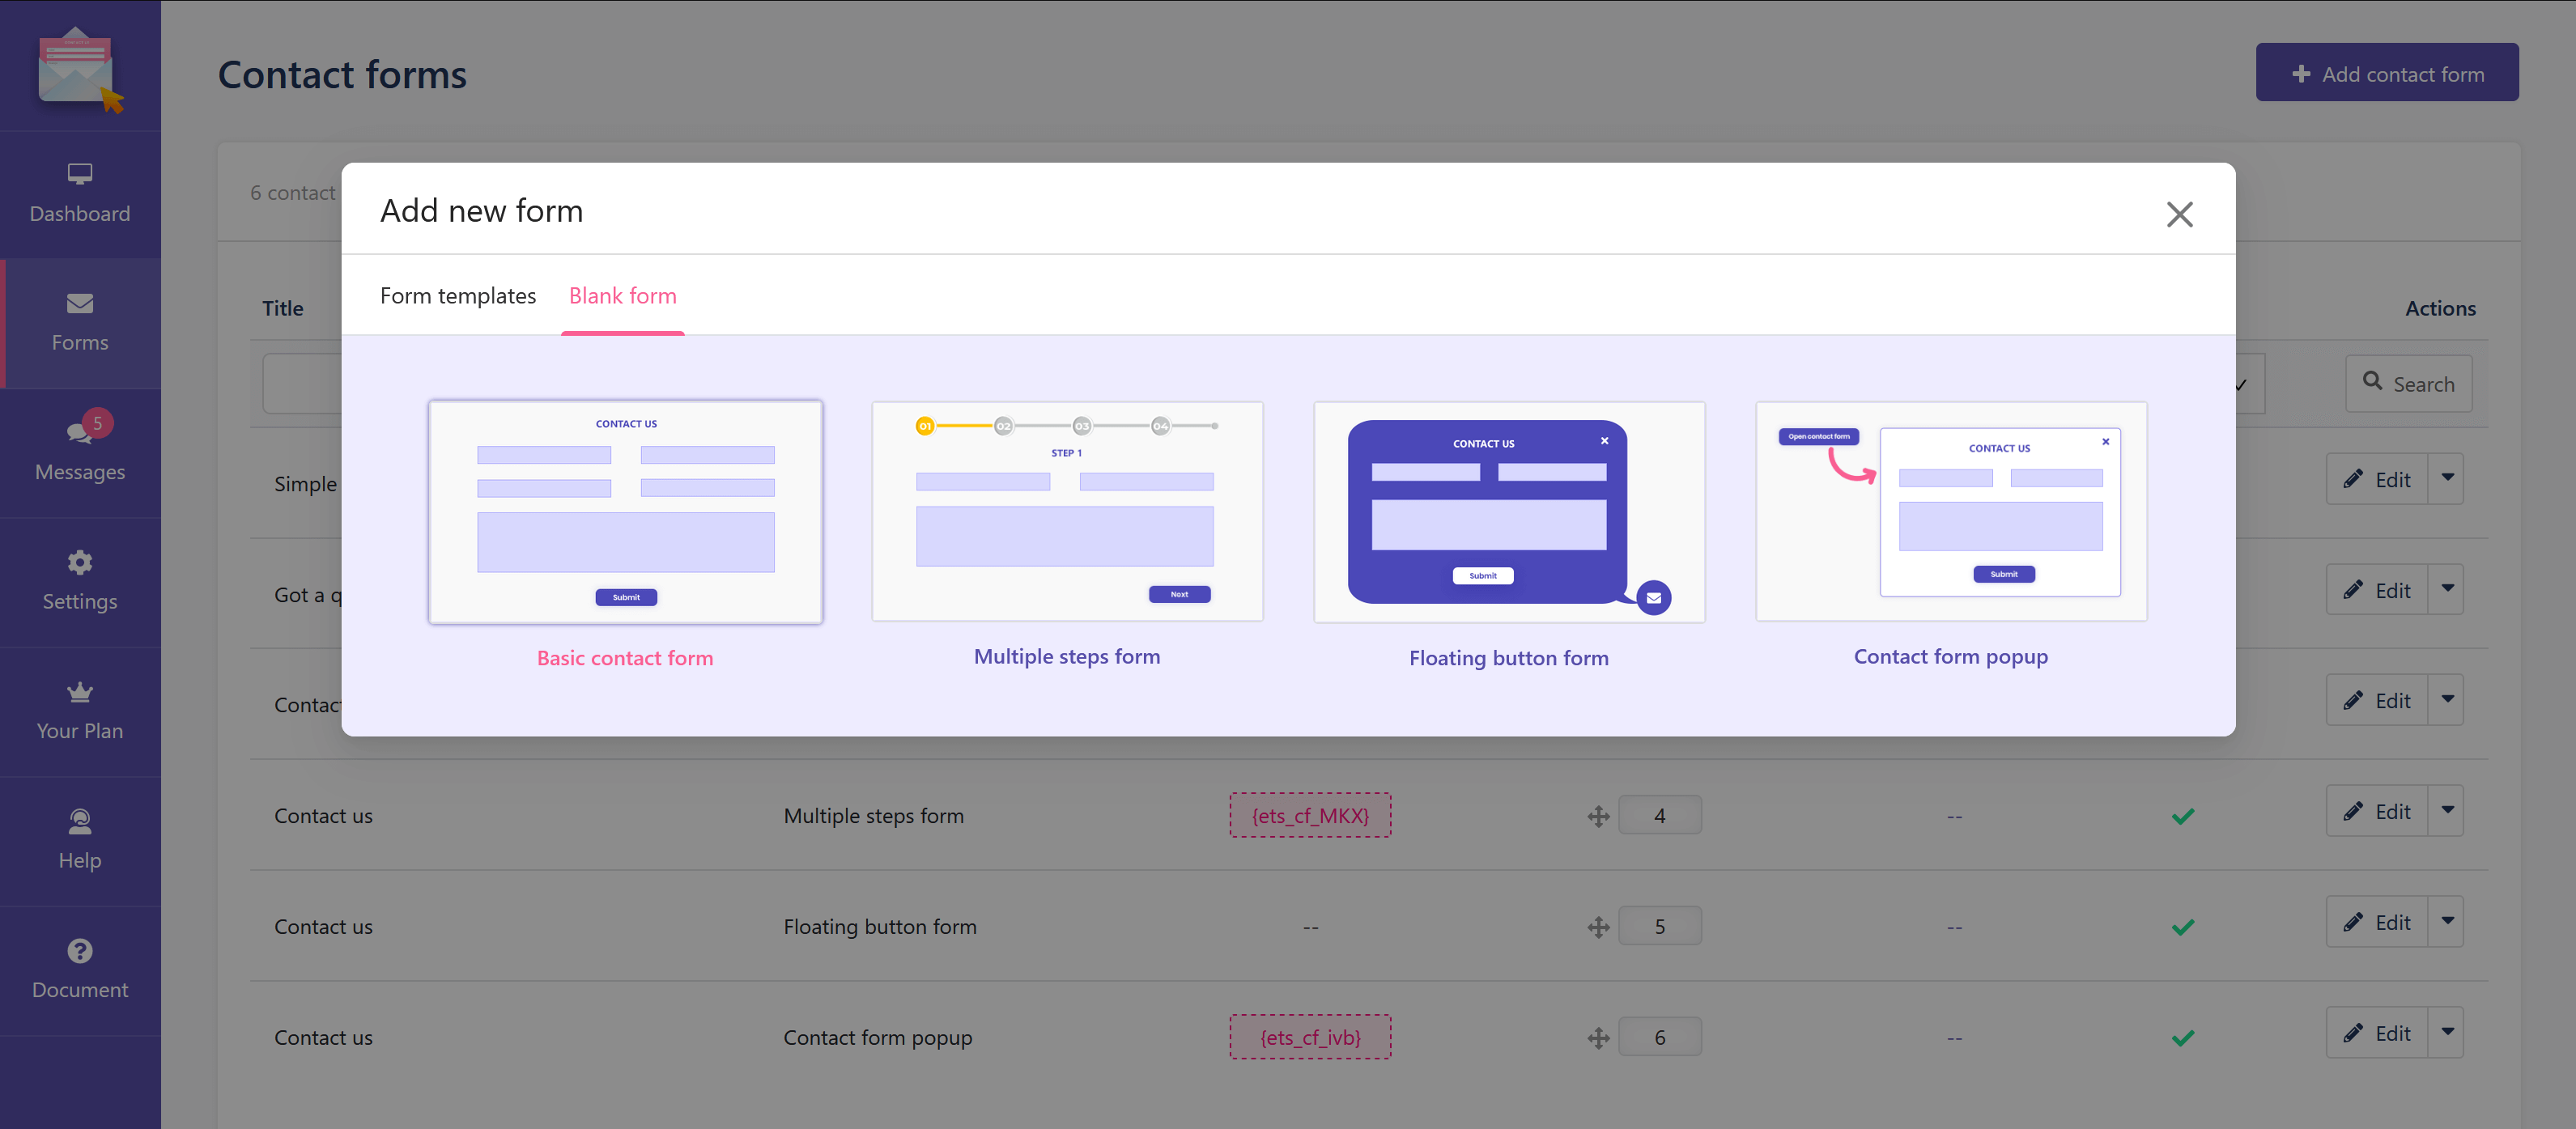Switch to the Blank form tab
This screenshot has height=1129, width=2576.
tap(623, 296)
